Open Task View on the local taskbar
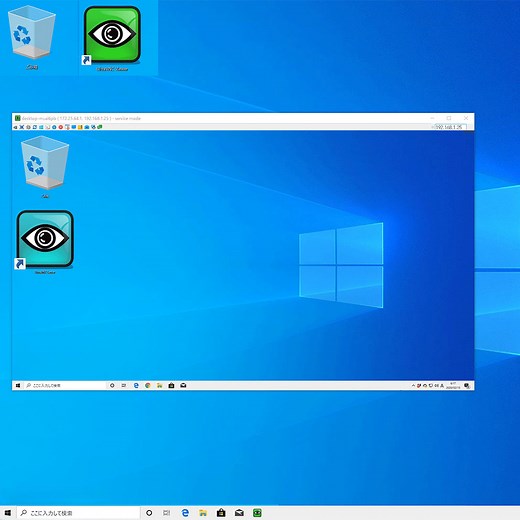The image size is (520, 520). pyautogui.click(x=166, y=513)
